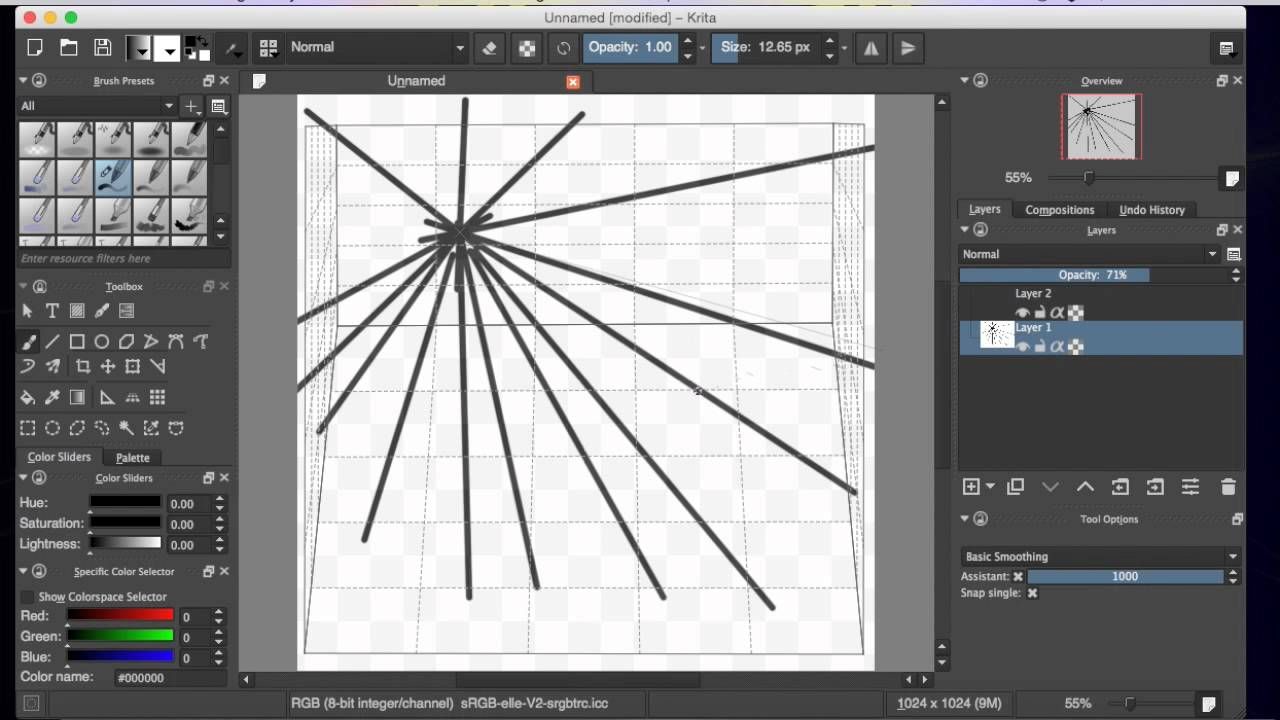Screen dimensions: 1280x720
Task: Switch to the Undo History tab
Action: (1151, 209)
